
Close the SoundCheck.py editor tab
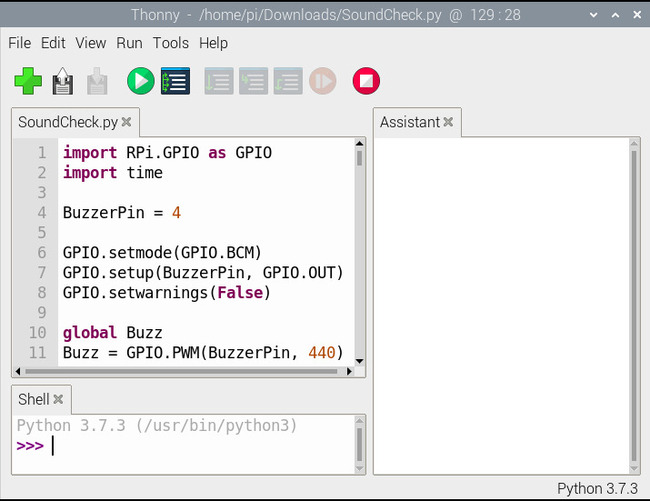click(126, 122)
